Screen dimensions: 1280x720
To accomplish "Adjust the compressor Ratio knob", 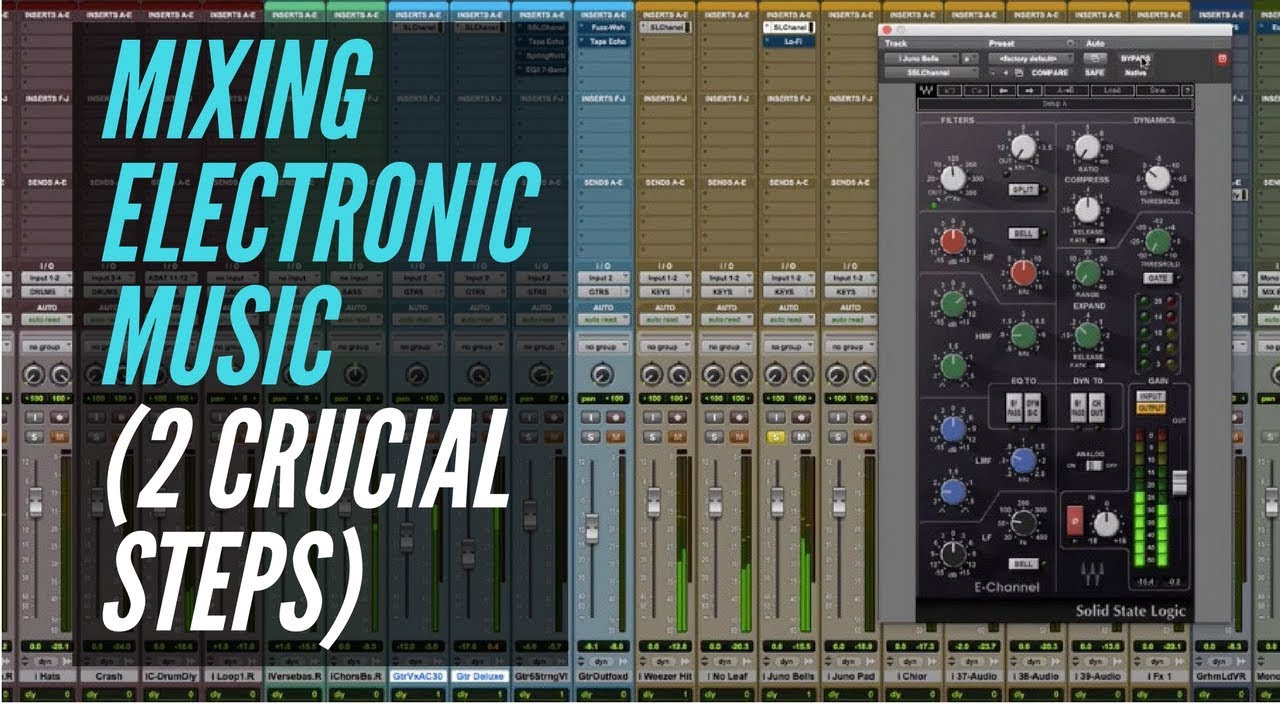I will (1087, 146).
